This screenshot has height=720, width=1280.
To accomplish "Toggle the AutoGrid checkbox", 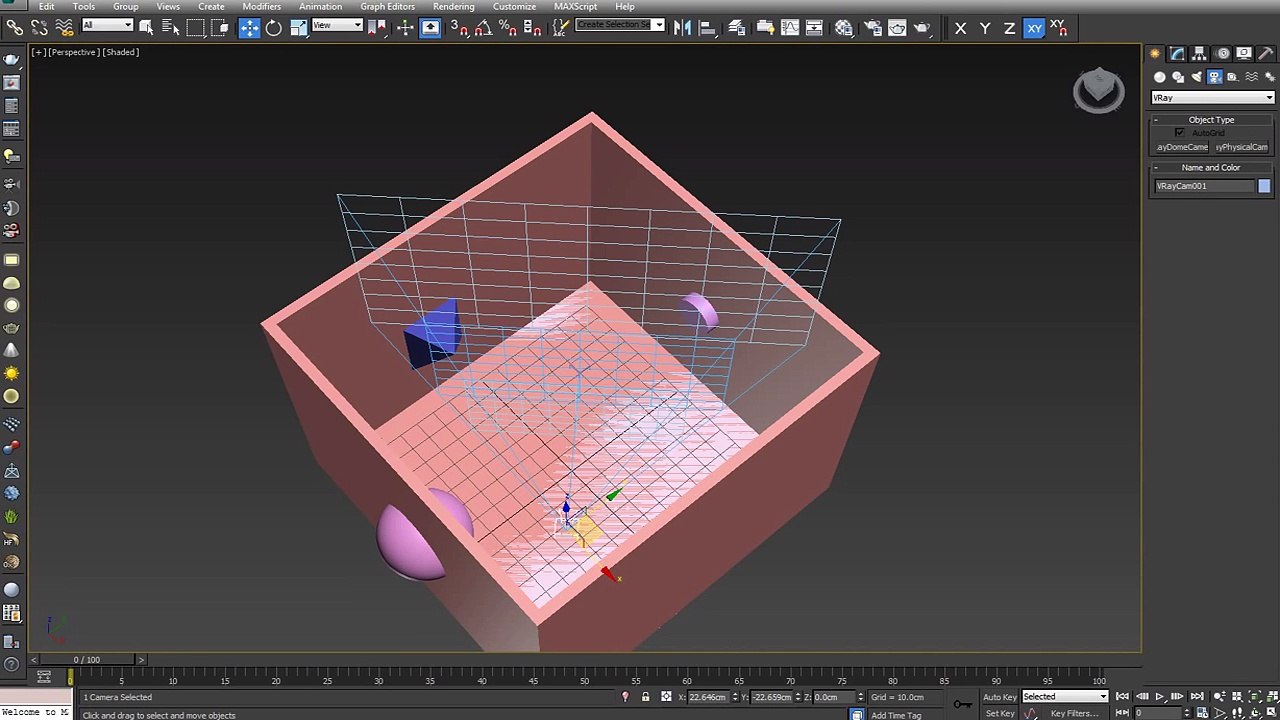I will coord(1180,133).
